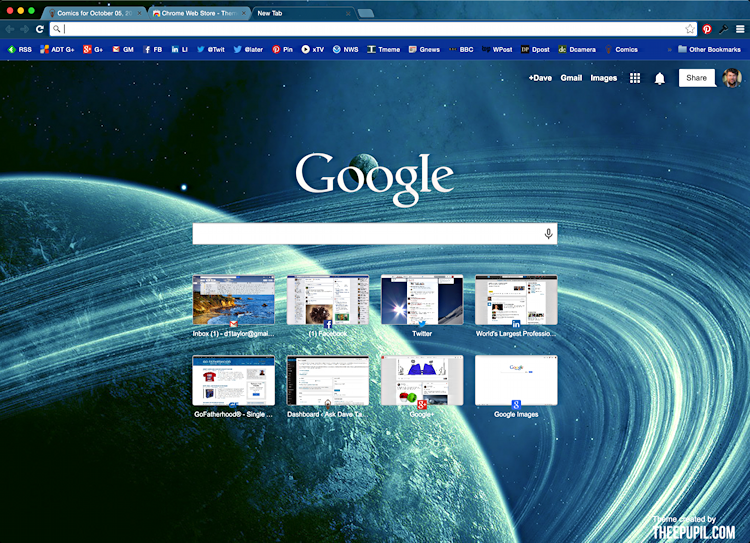
Task: Click the eyedropper extension icon
Action: (x=724, y=29)
